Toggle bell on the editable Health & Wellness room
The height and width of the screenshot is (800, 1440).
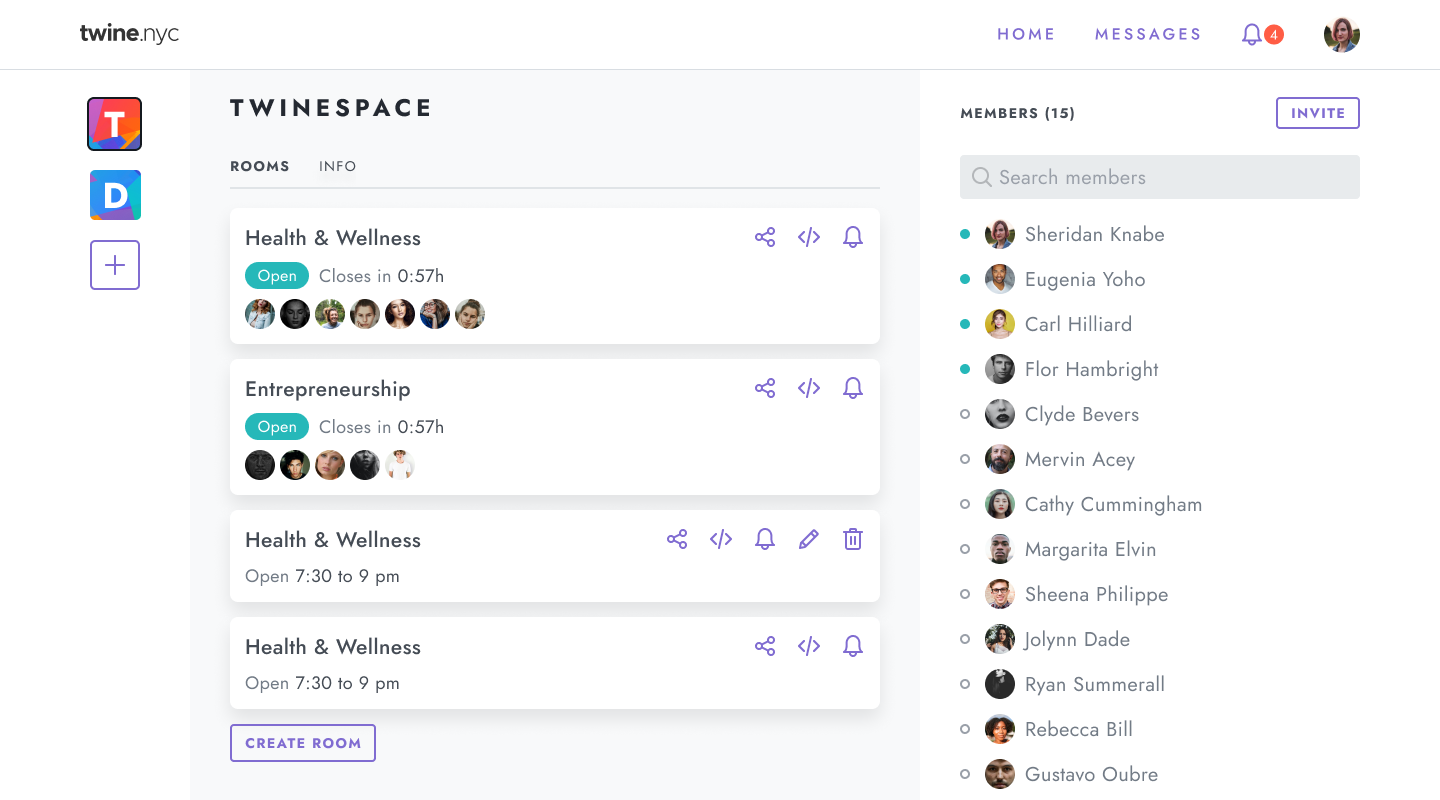(x=765, y=539)
